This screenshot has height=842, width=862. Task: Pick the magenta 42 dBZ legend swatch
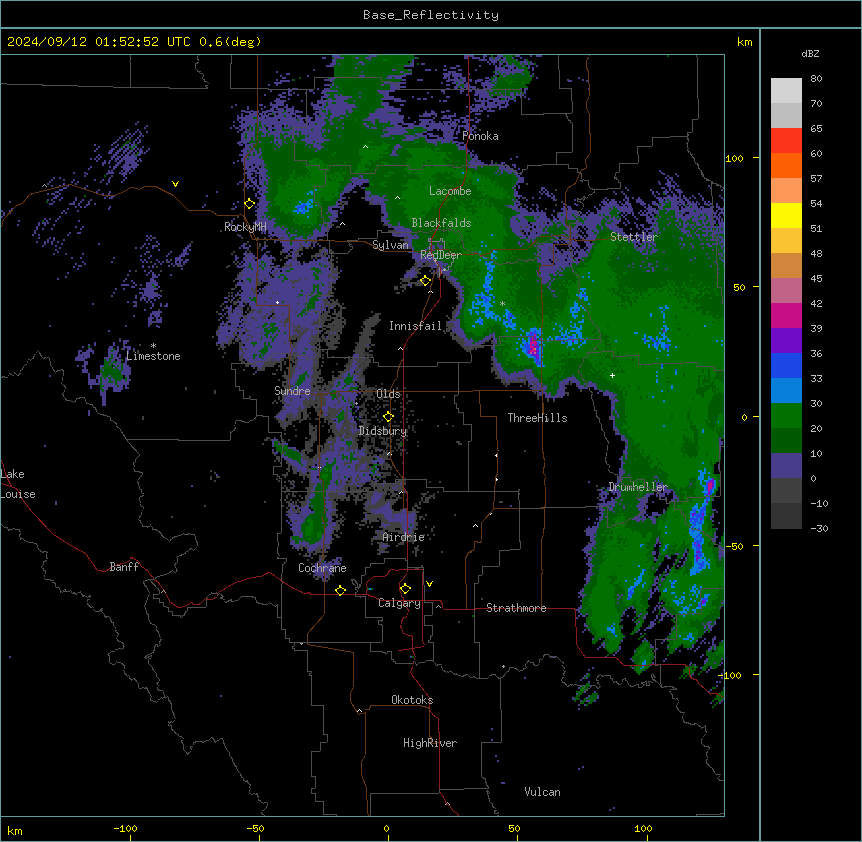pyautogui.click(x=786, y=315)
